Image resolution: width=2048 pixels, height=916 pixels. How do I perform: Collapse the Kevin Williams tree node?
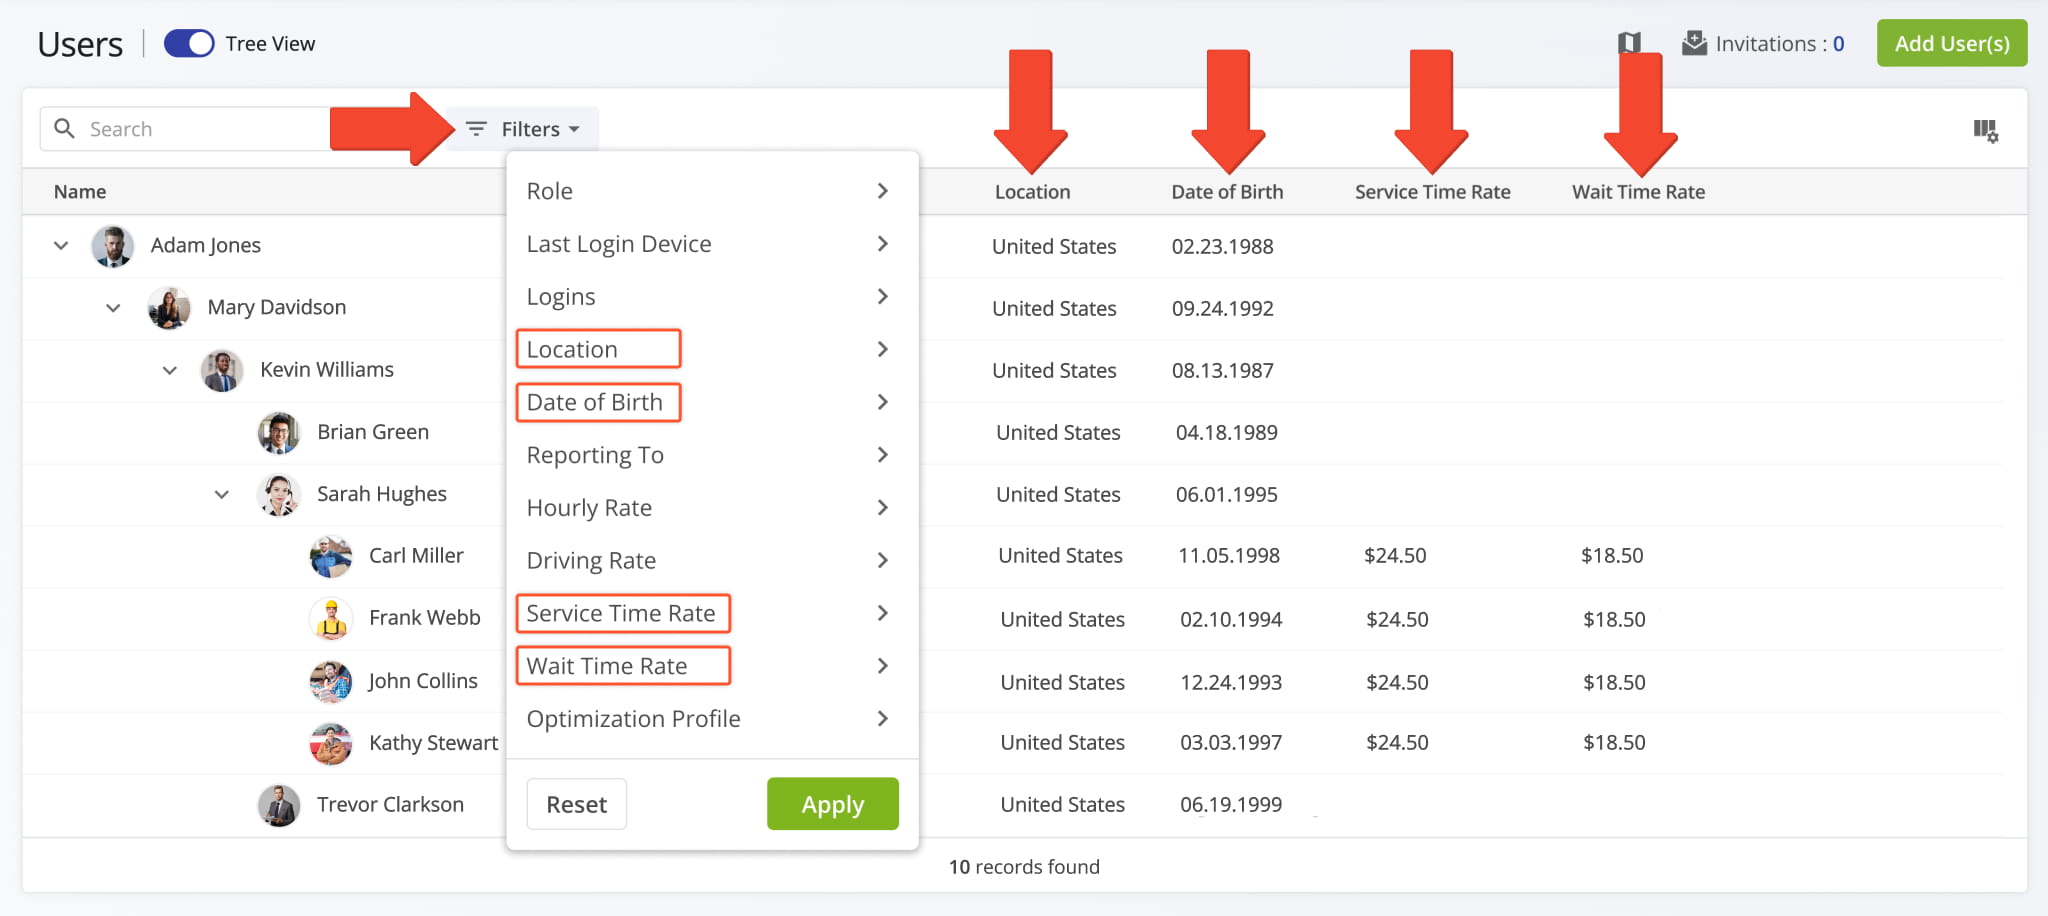pyautogui.click(x=168, y=369)
